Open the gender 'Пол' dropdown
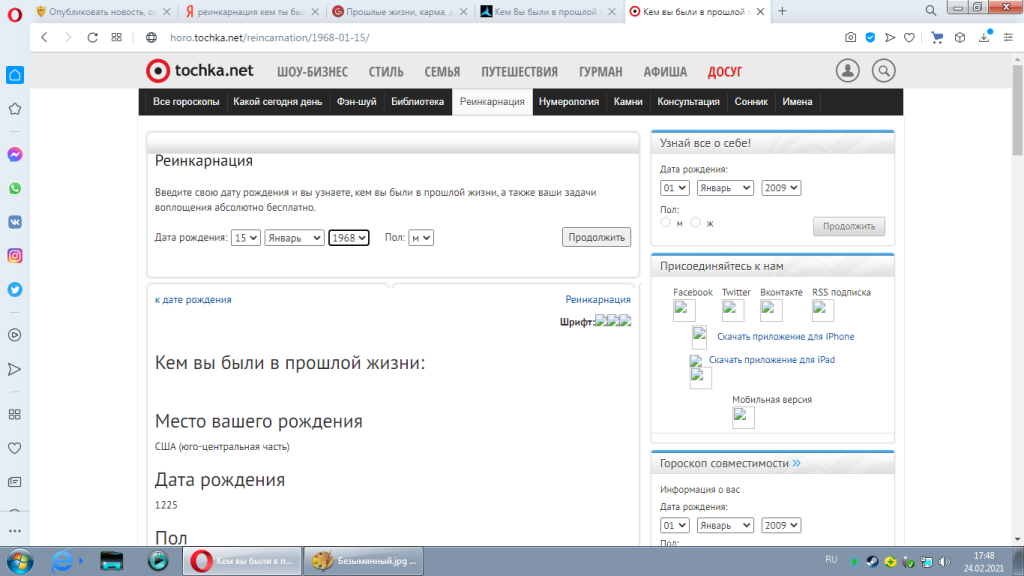Image resolution: width=1024 pixels, height=576 pixels. click(421, 238)
